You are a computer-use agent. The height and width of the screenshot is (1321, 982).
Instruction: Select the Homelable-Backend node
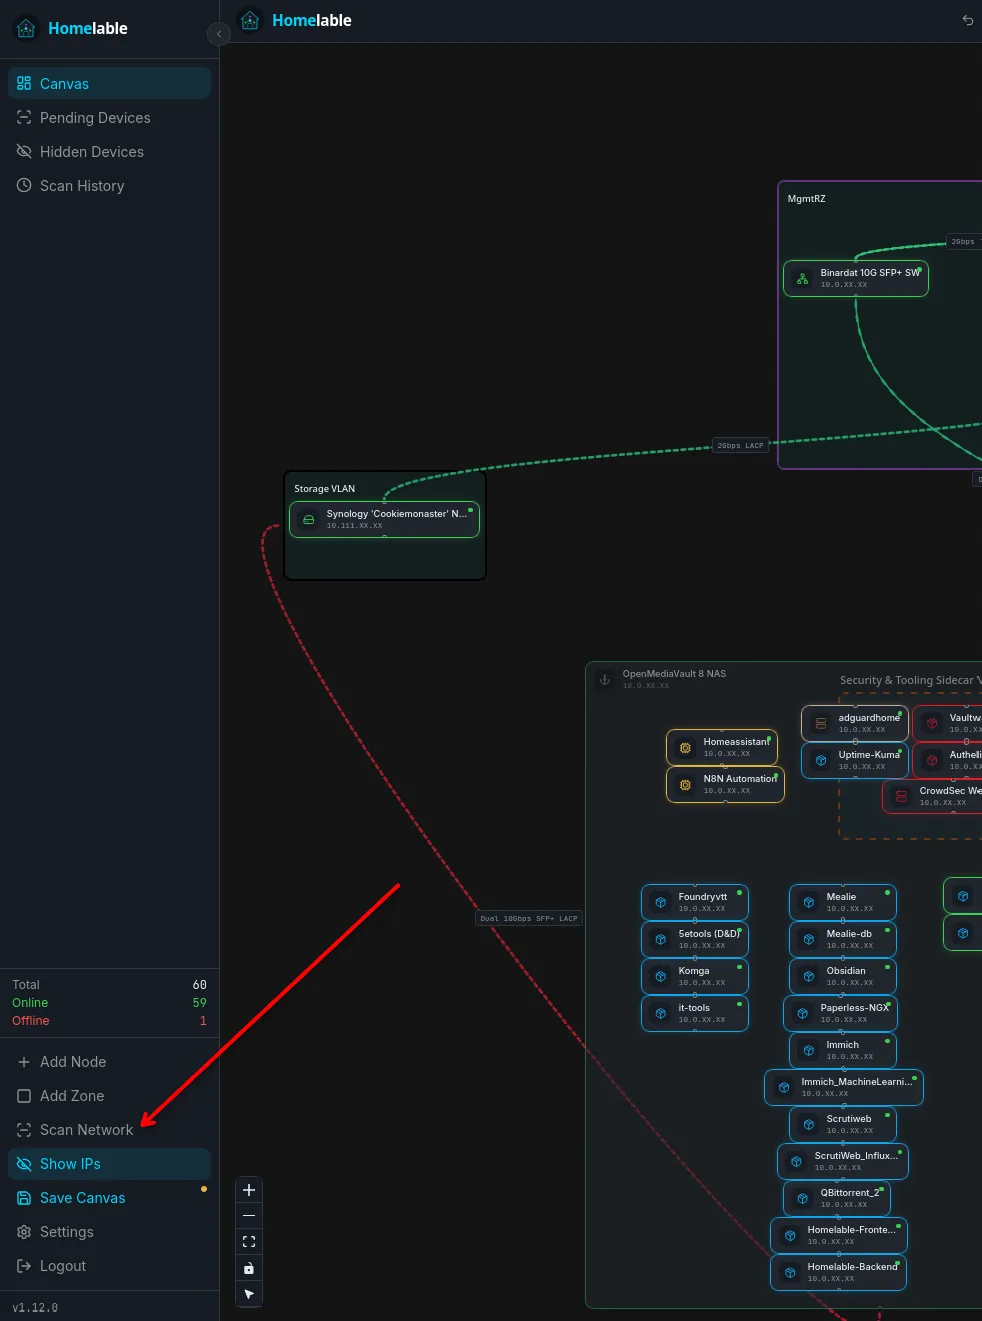coord(838,1272)
